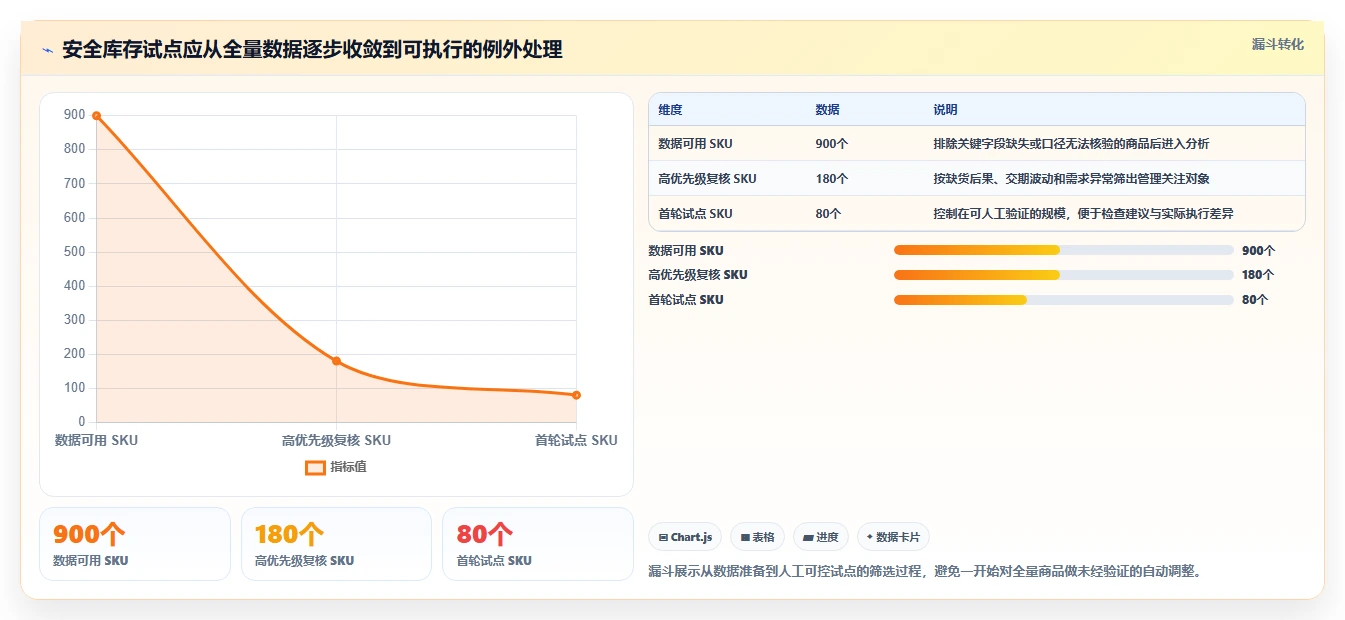Click the 表格 tag
The height and width of the screenshot is (620, 1345).
(x=758, y=537)
